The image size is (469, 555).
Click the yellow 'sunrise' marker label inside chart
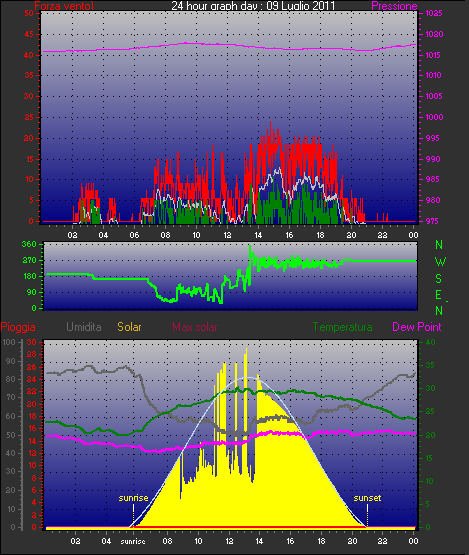[133, 498]
